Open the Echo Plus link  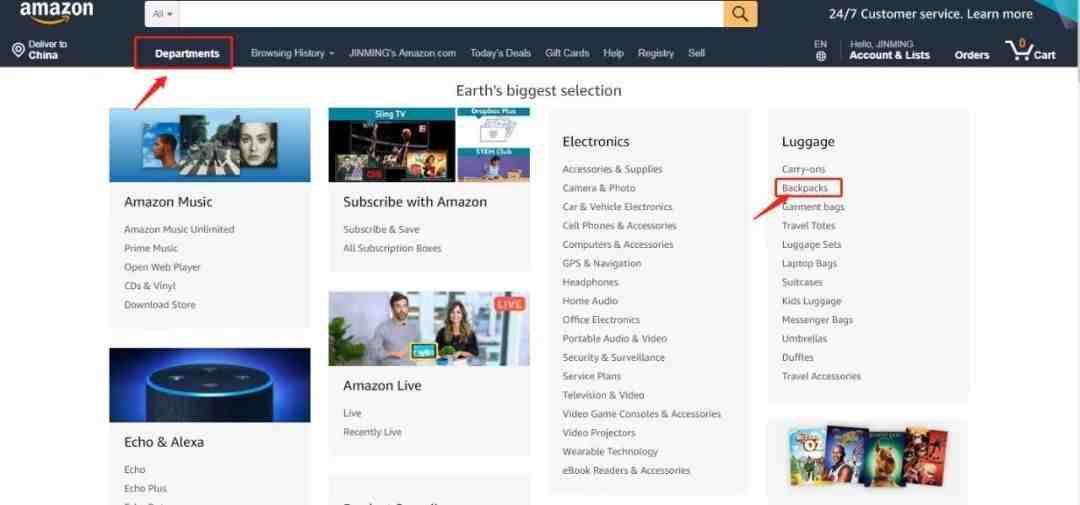point(145,488)
